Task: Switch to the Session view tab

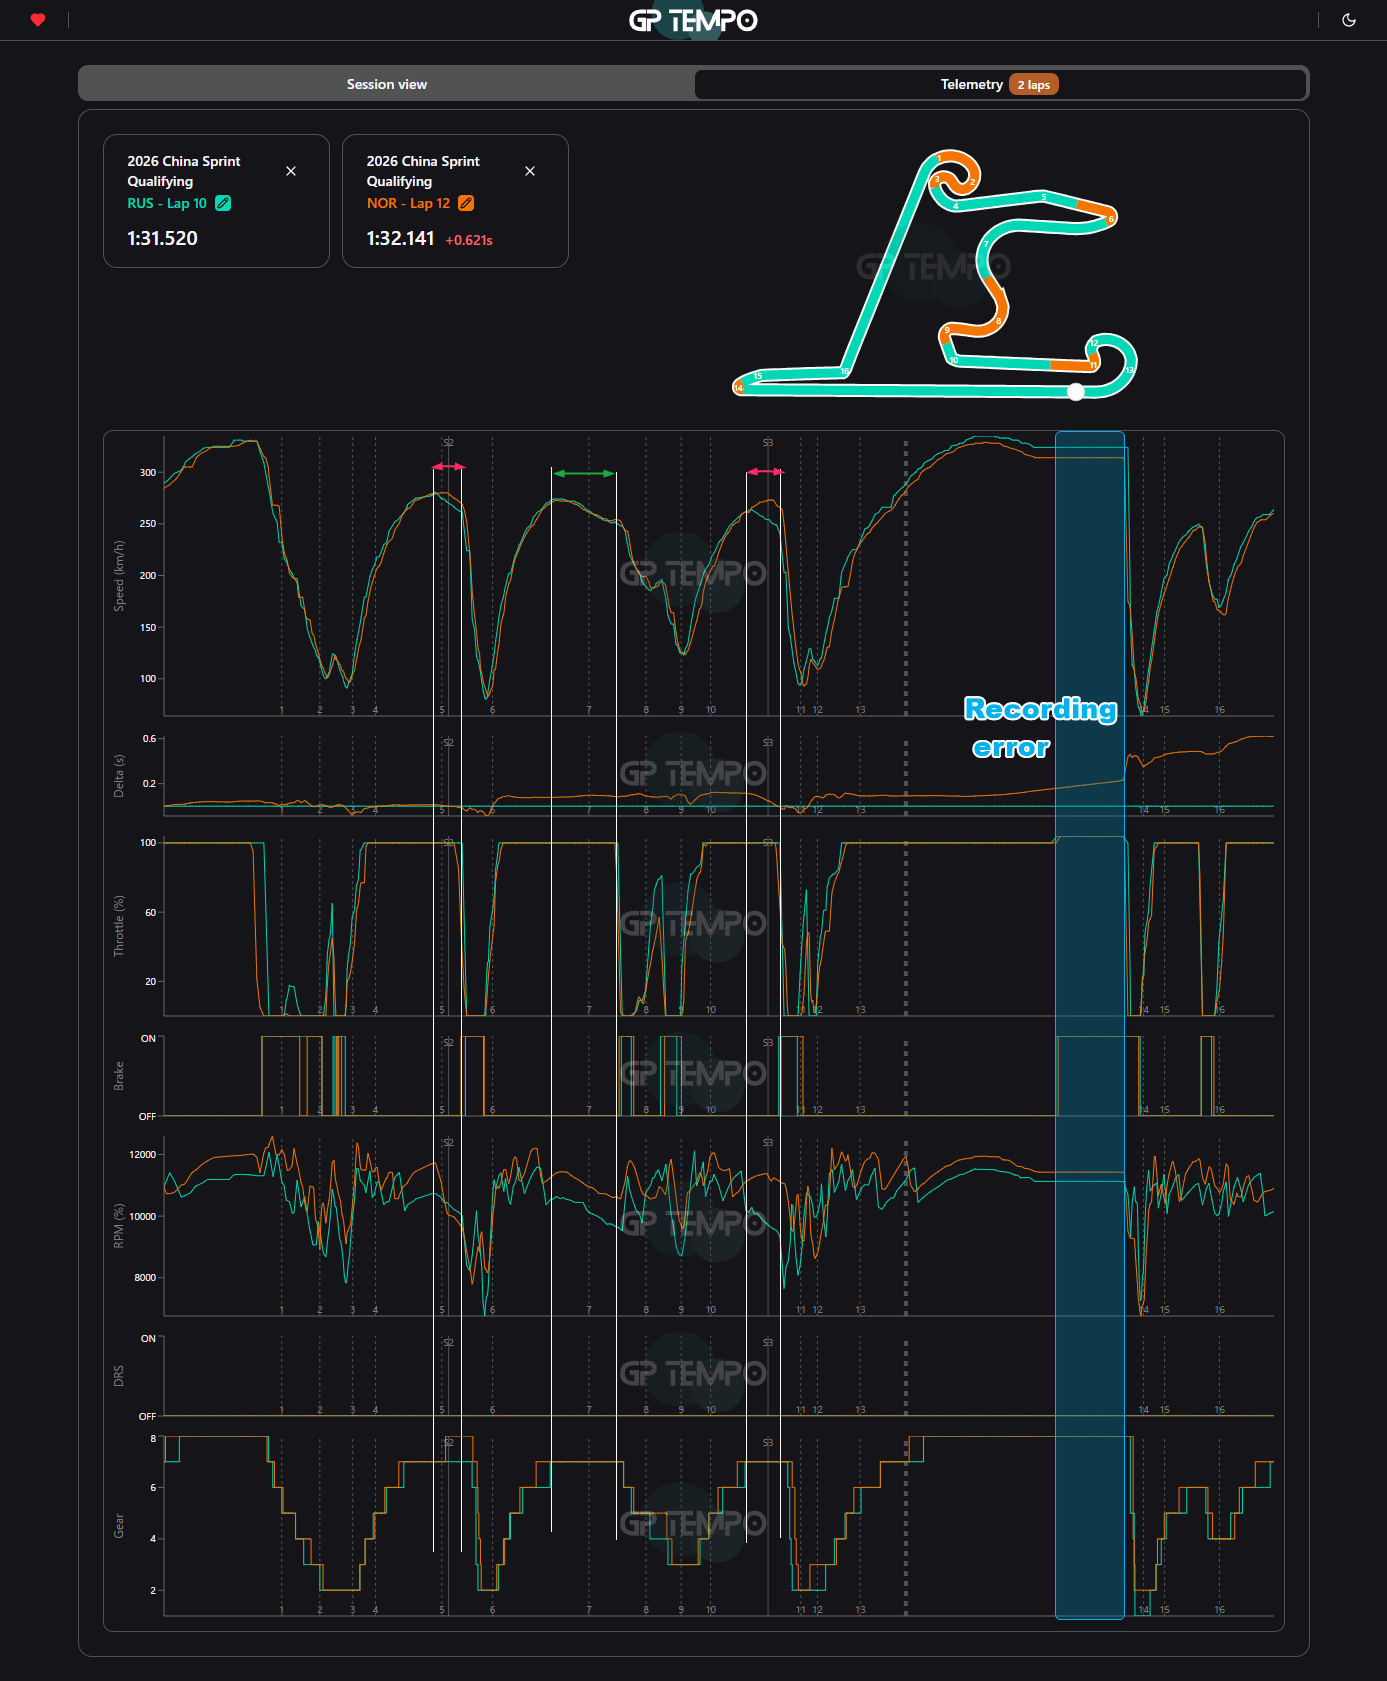Action: 387,84
